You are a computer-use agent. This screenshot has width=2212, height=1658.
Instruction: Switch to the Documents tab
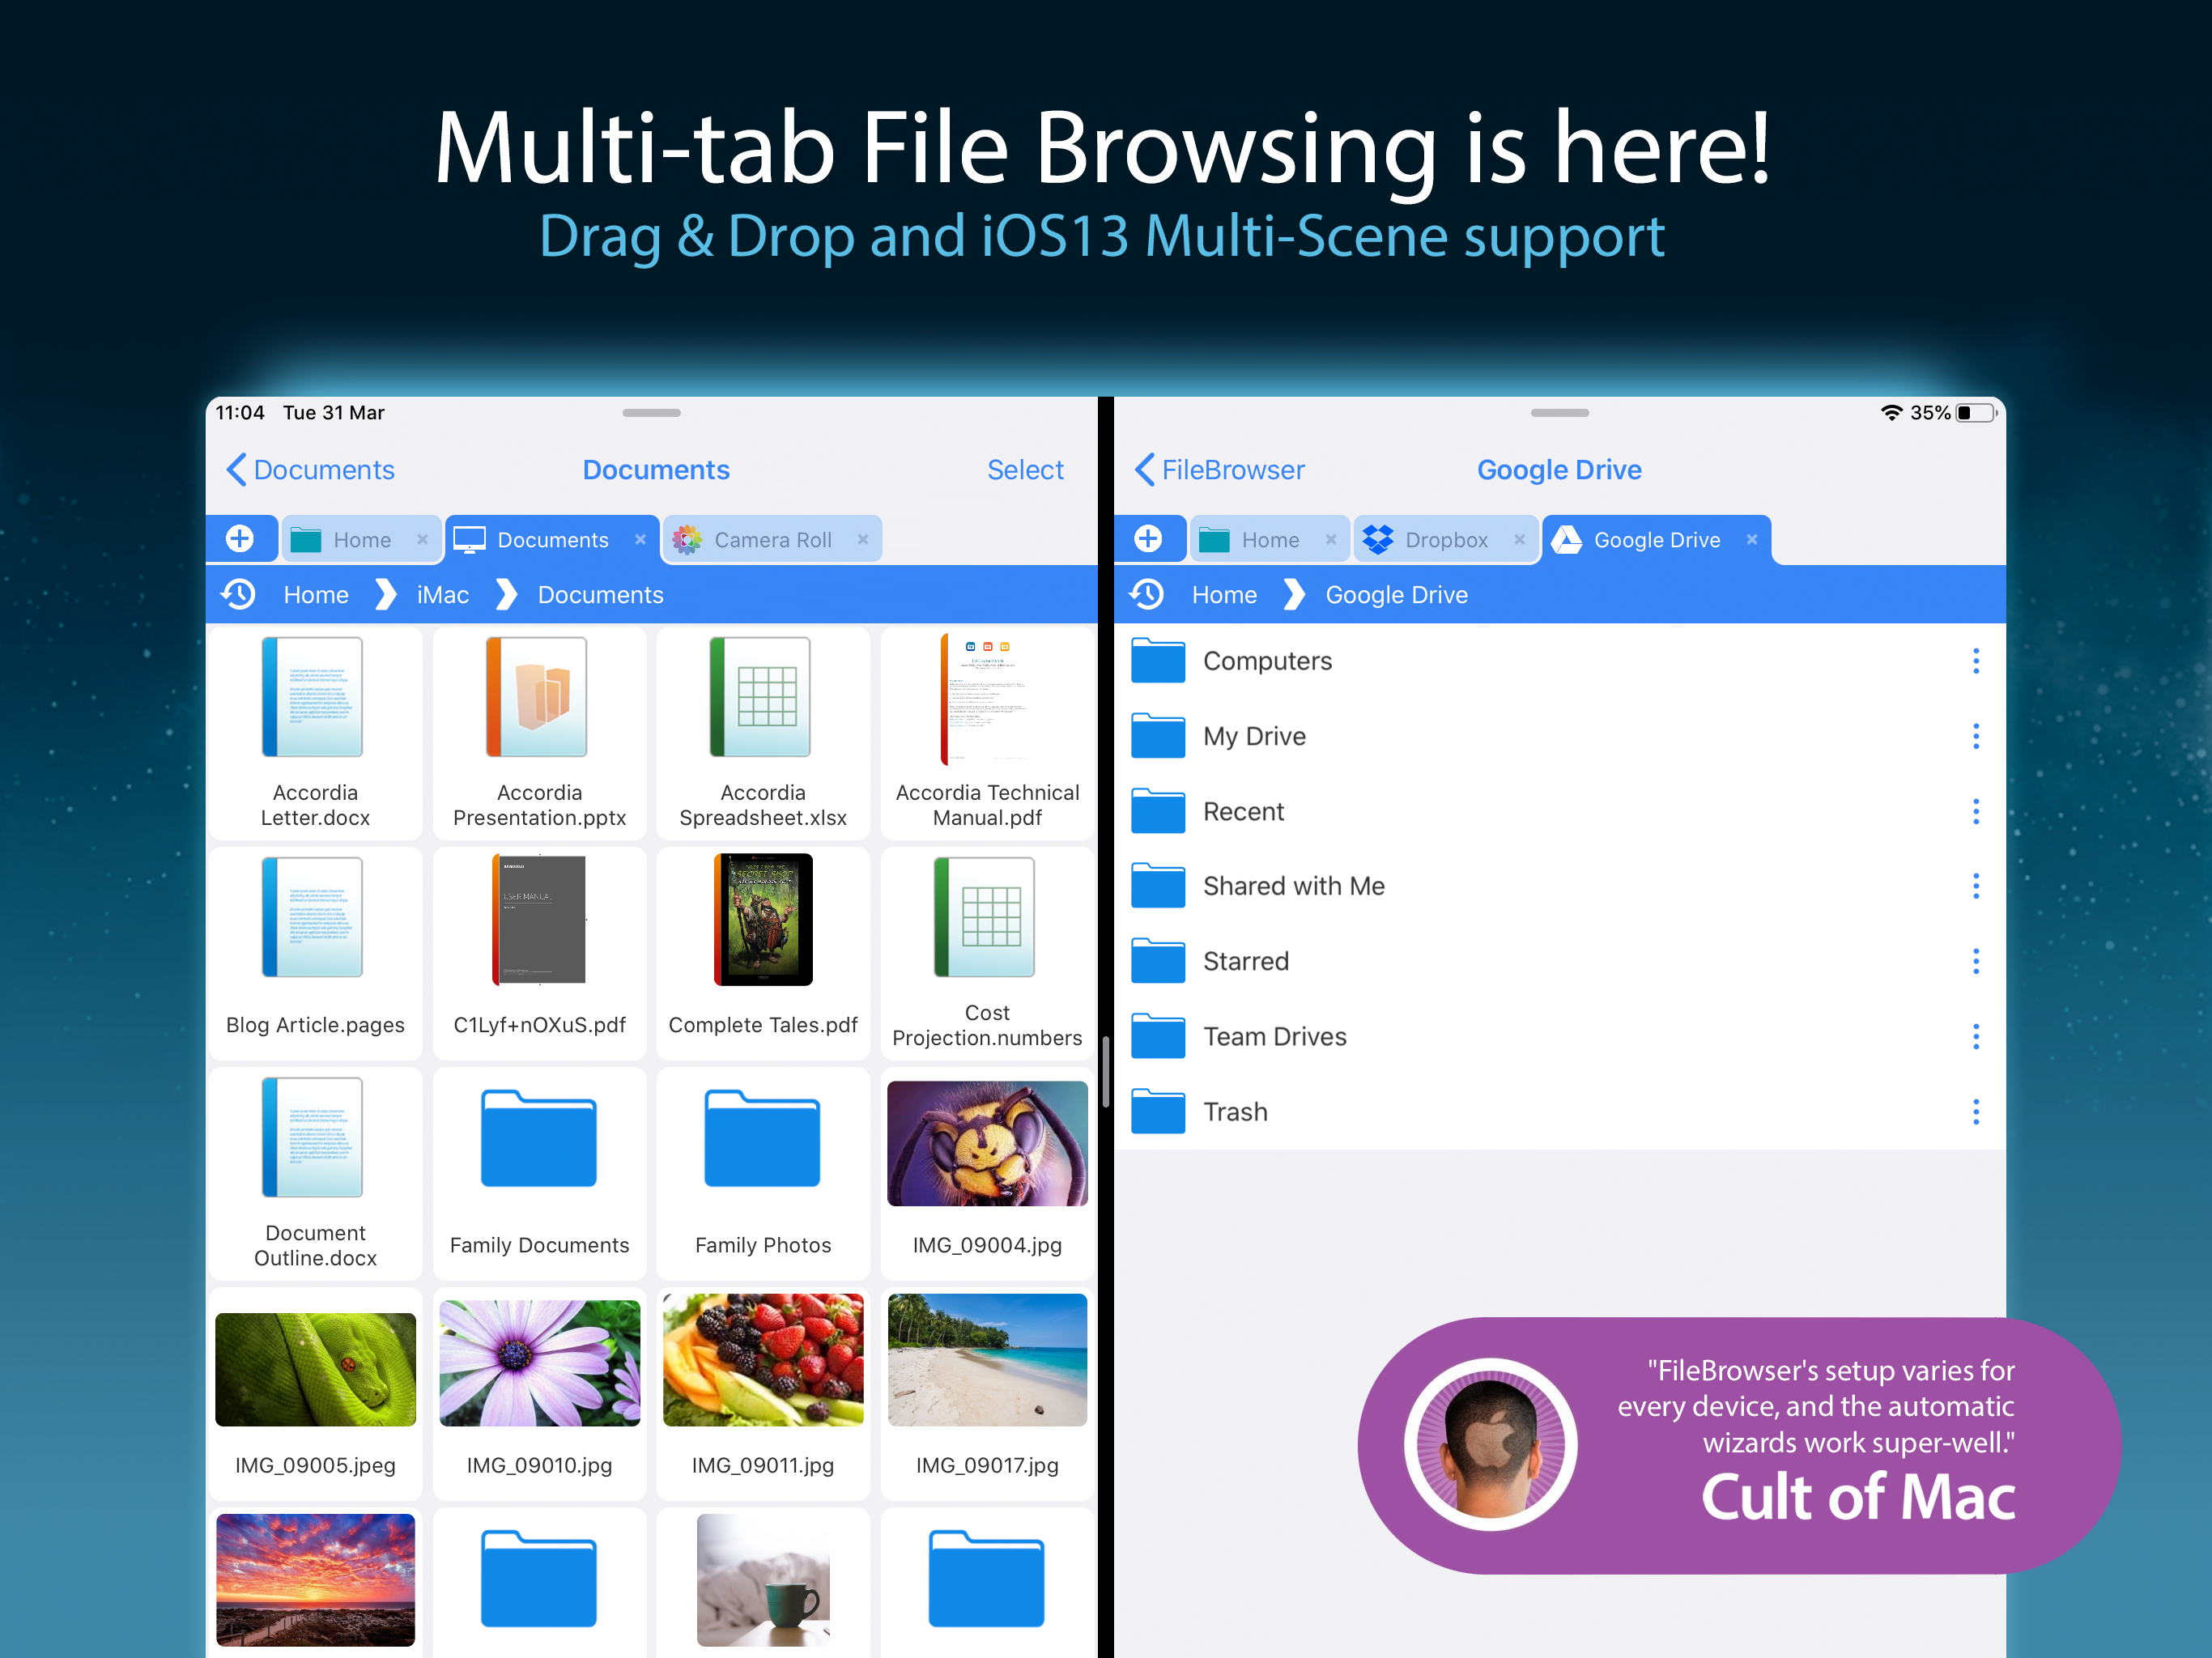click(x=551, y=540)
